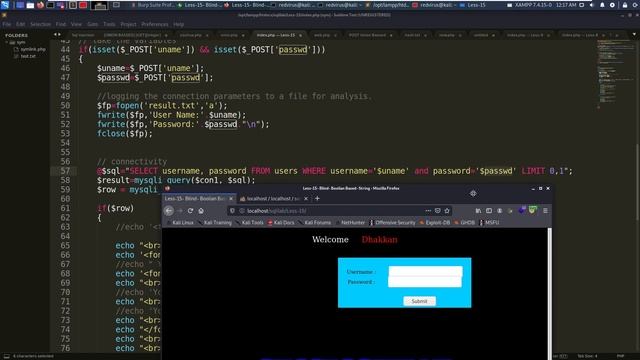Image resolution: width=640 pixels, height=360 pixels.
Task: Open the Tools menu in Sublime Text
Action: [109, 24]
